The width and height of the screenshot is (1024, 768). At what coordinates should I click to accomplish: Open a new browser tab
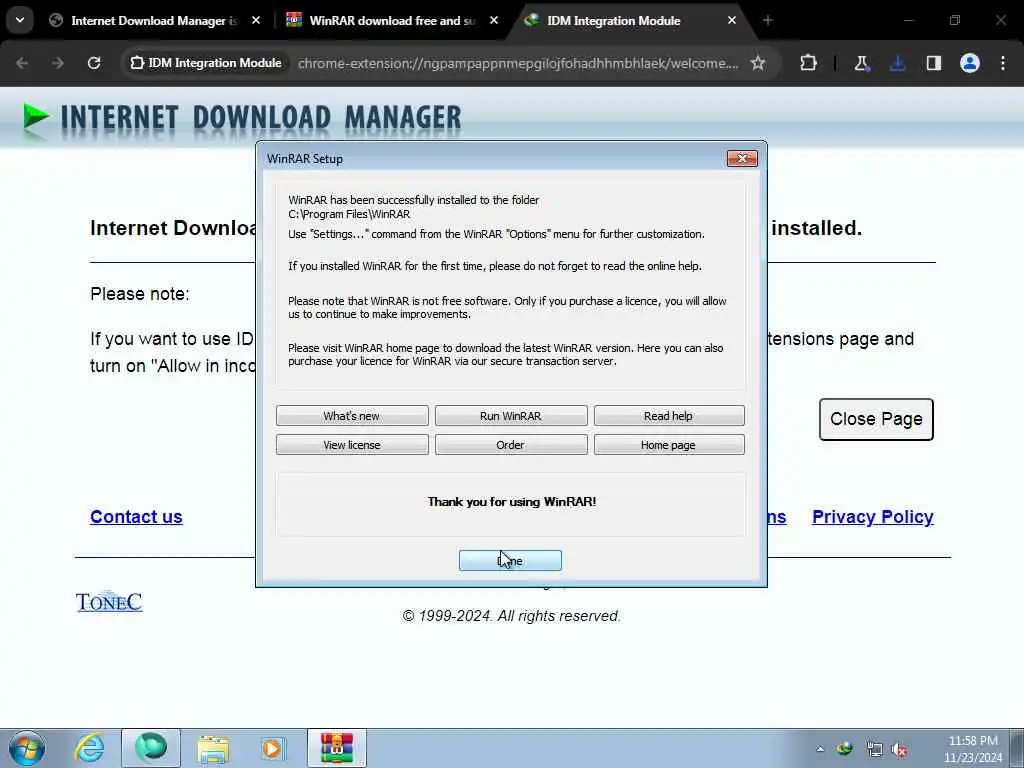tap(767, 21)
